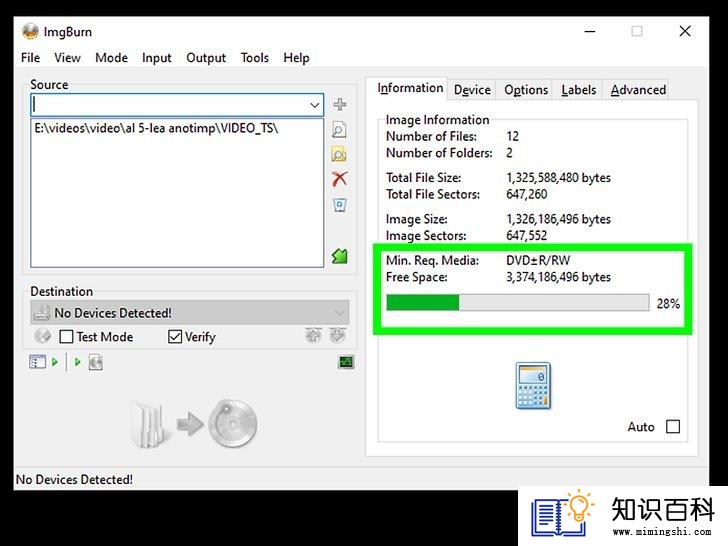The width and height of the screenshot is (728, 546).
Task: Remove selected source with red X
Action: [x=339, y=179]
